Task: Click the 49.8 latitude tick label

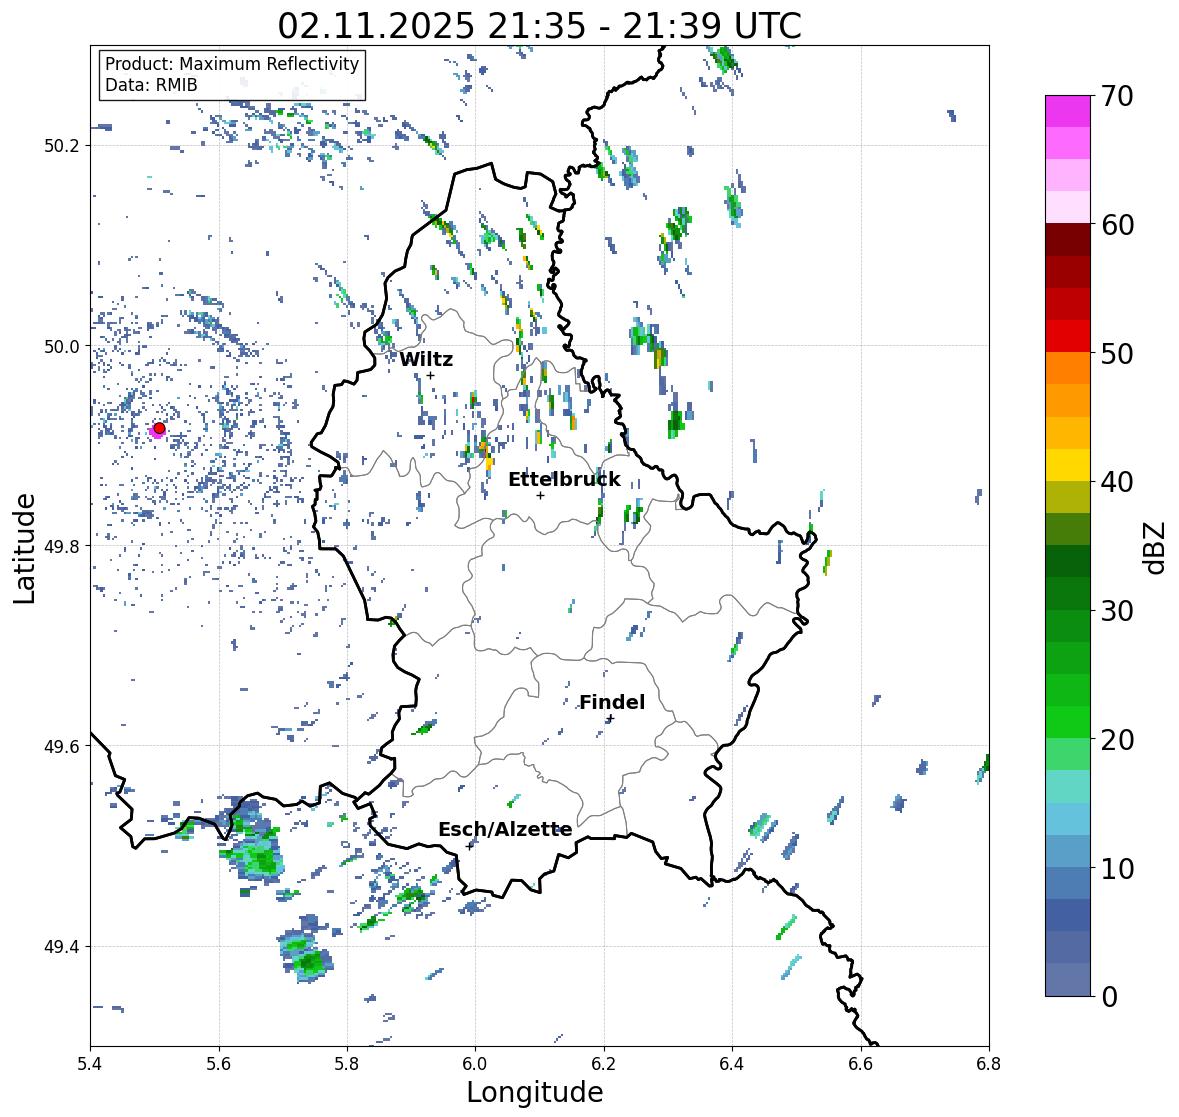Action: pyautogui.click(x=62, y=546)
